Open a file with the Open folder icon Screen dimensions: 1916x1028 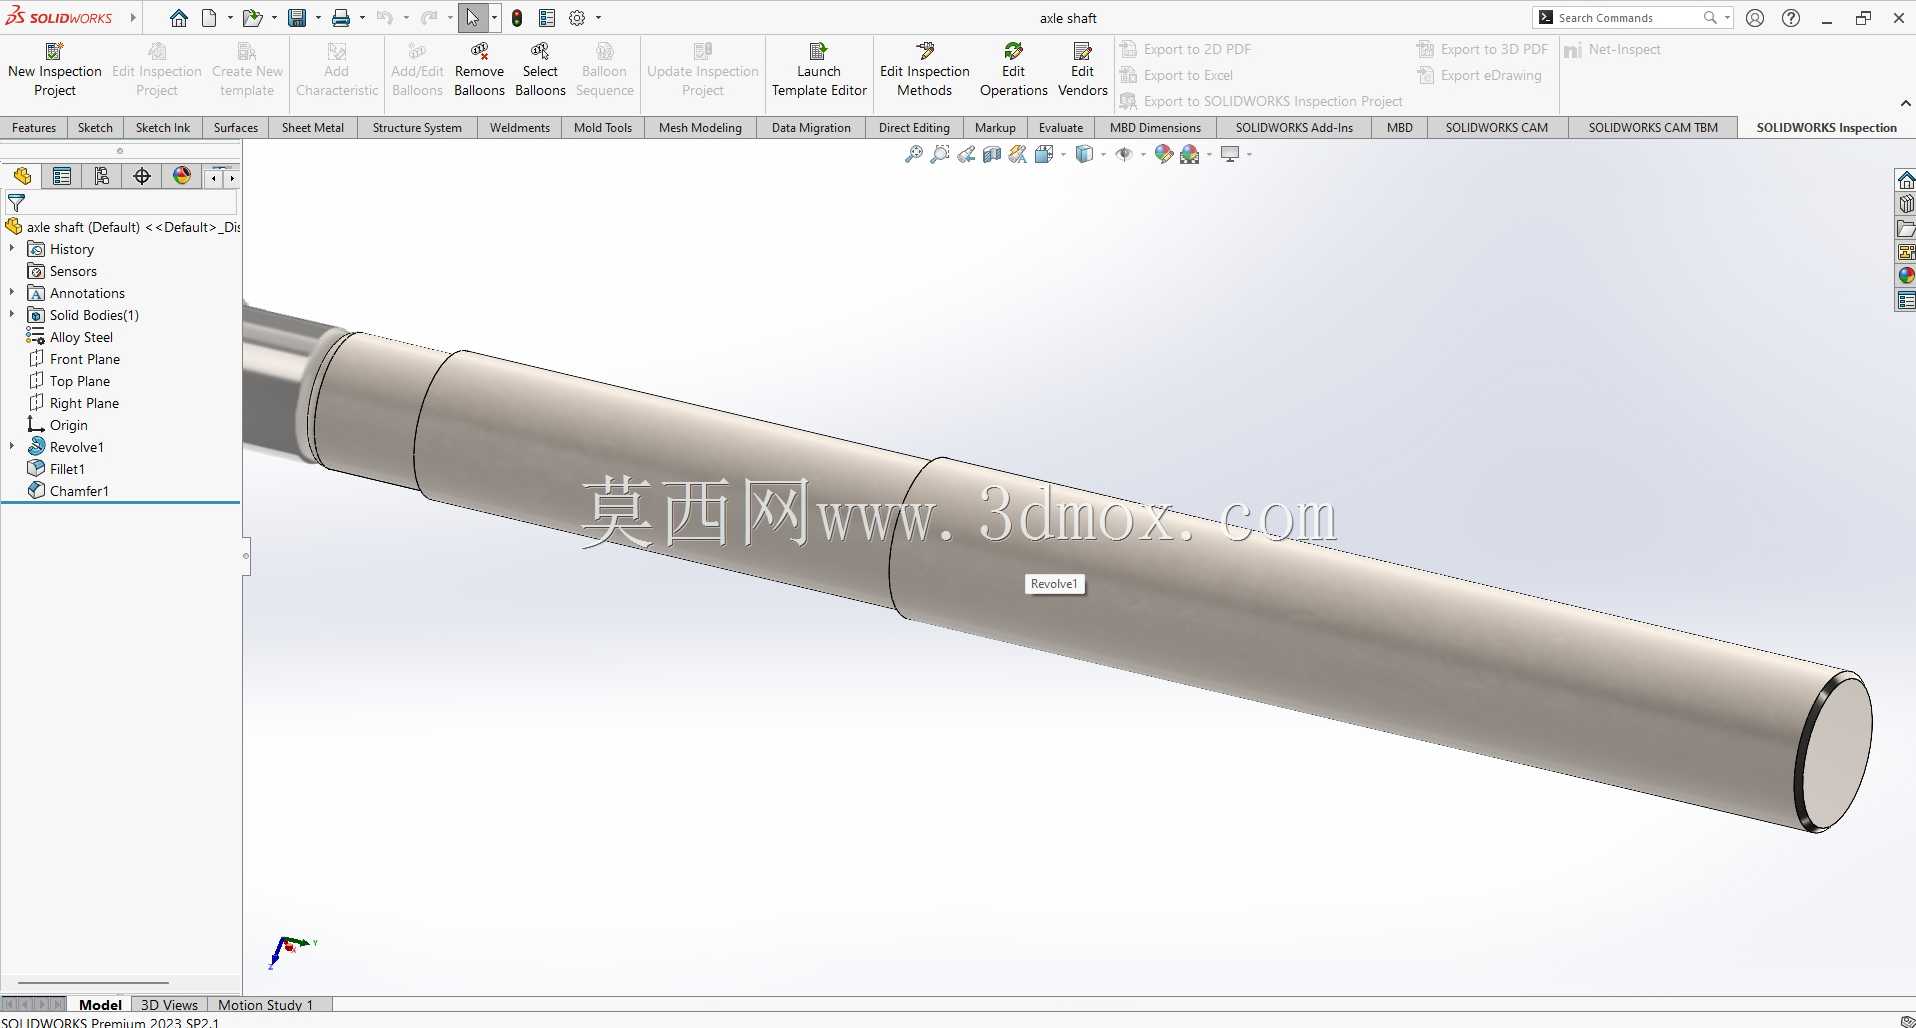(x=252, y=18)
